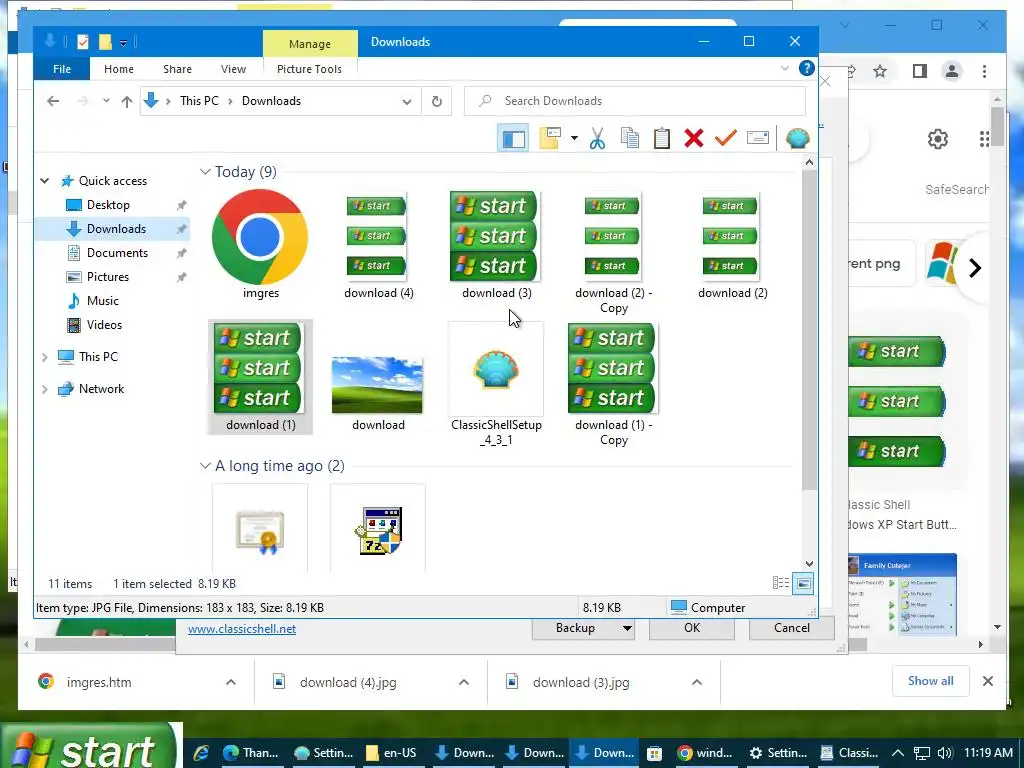Image resolution: width=1024 pixels, height=768 pixels.
Task: Open Google settings gear icon in Chrome
Action: click(x=938, y=139)
